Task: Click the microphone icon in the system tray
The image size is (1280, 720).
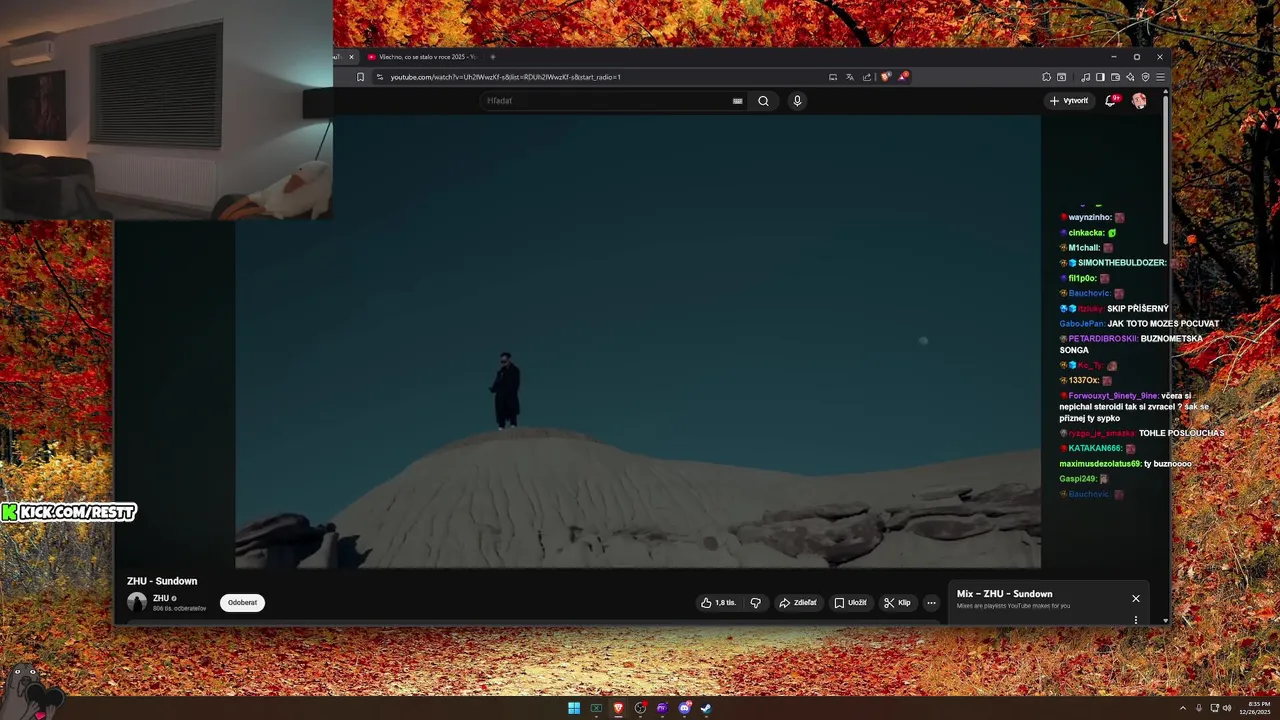Action: [x=1199, y=708]
